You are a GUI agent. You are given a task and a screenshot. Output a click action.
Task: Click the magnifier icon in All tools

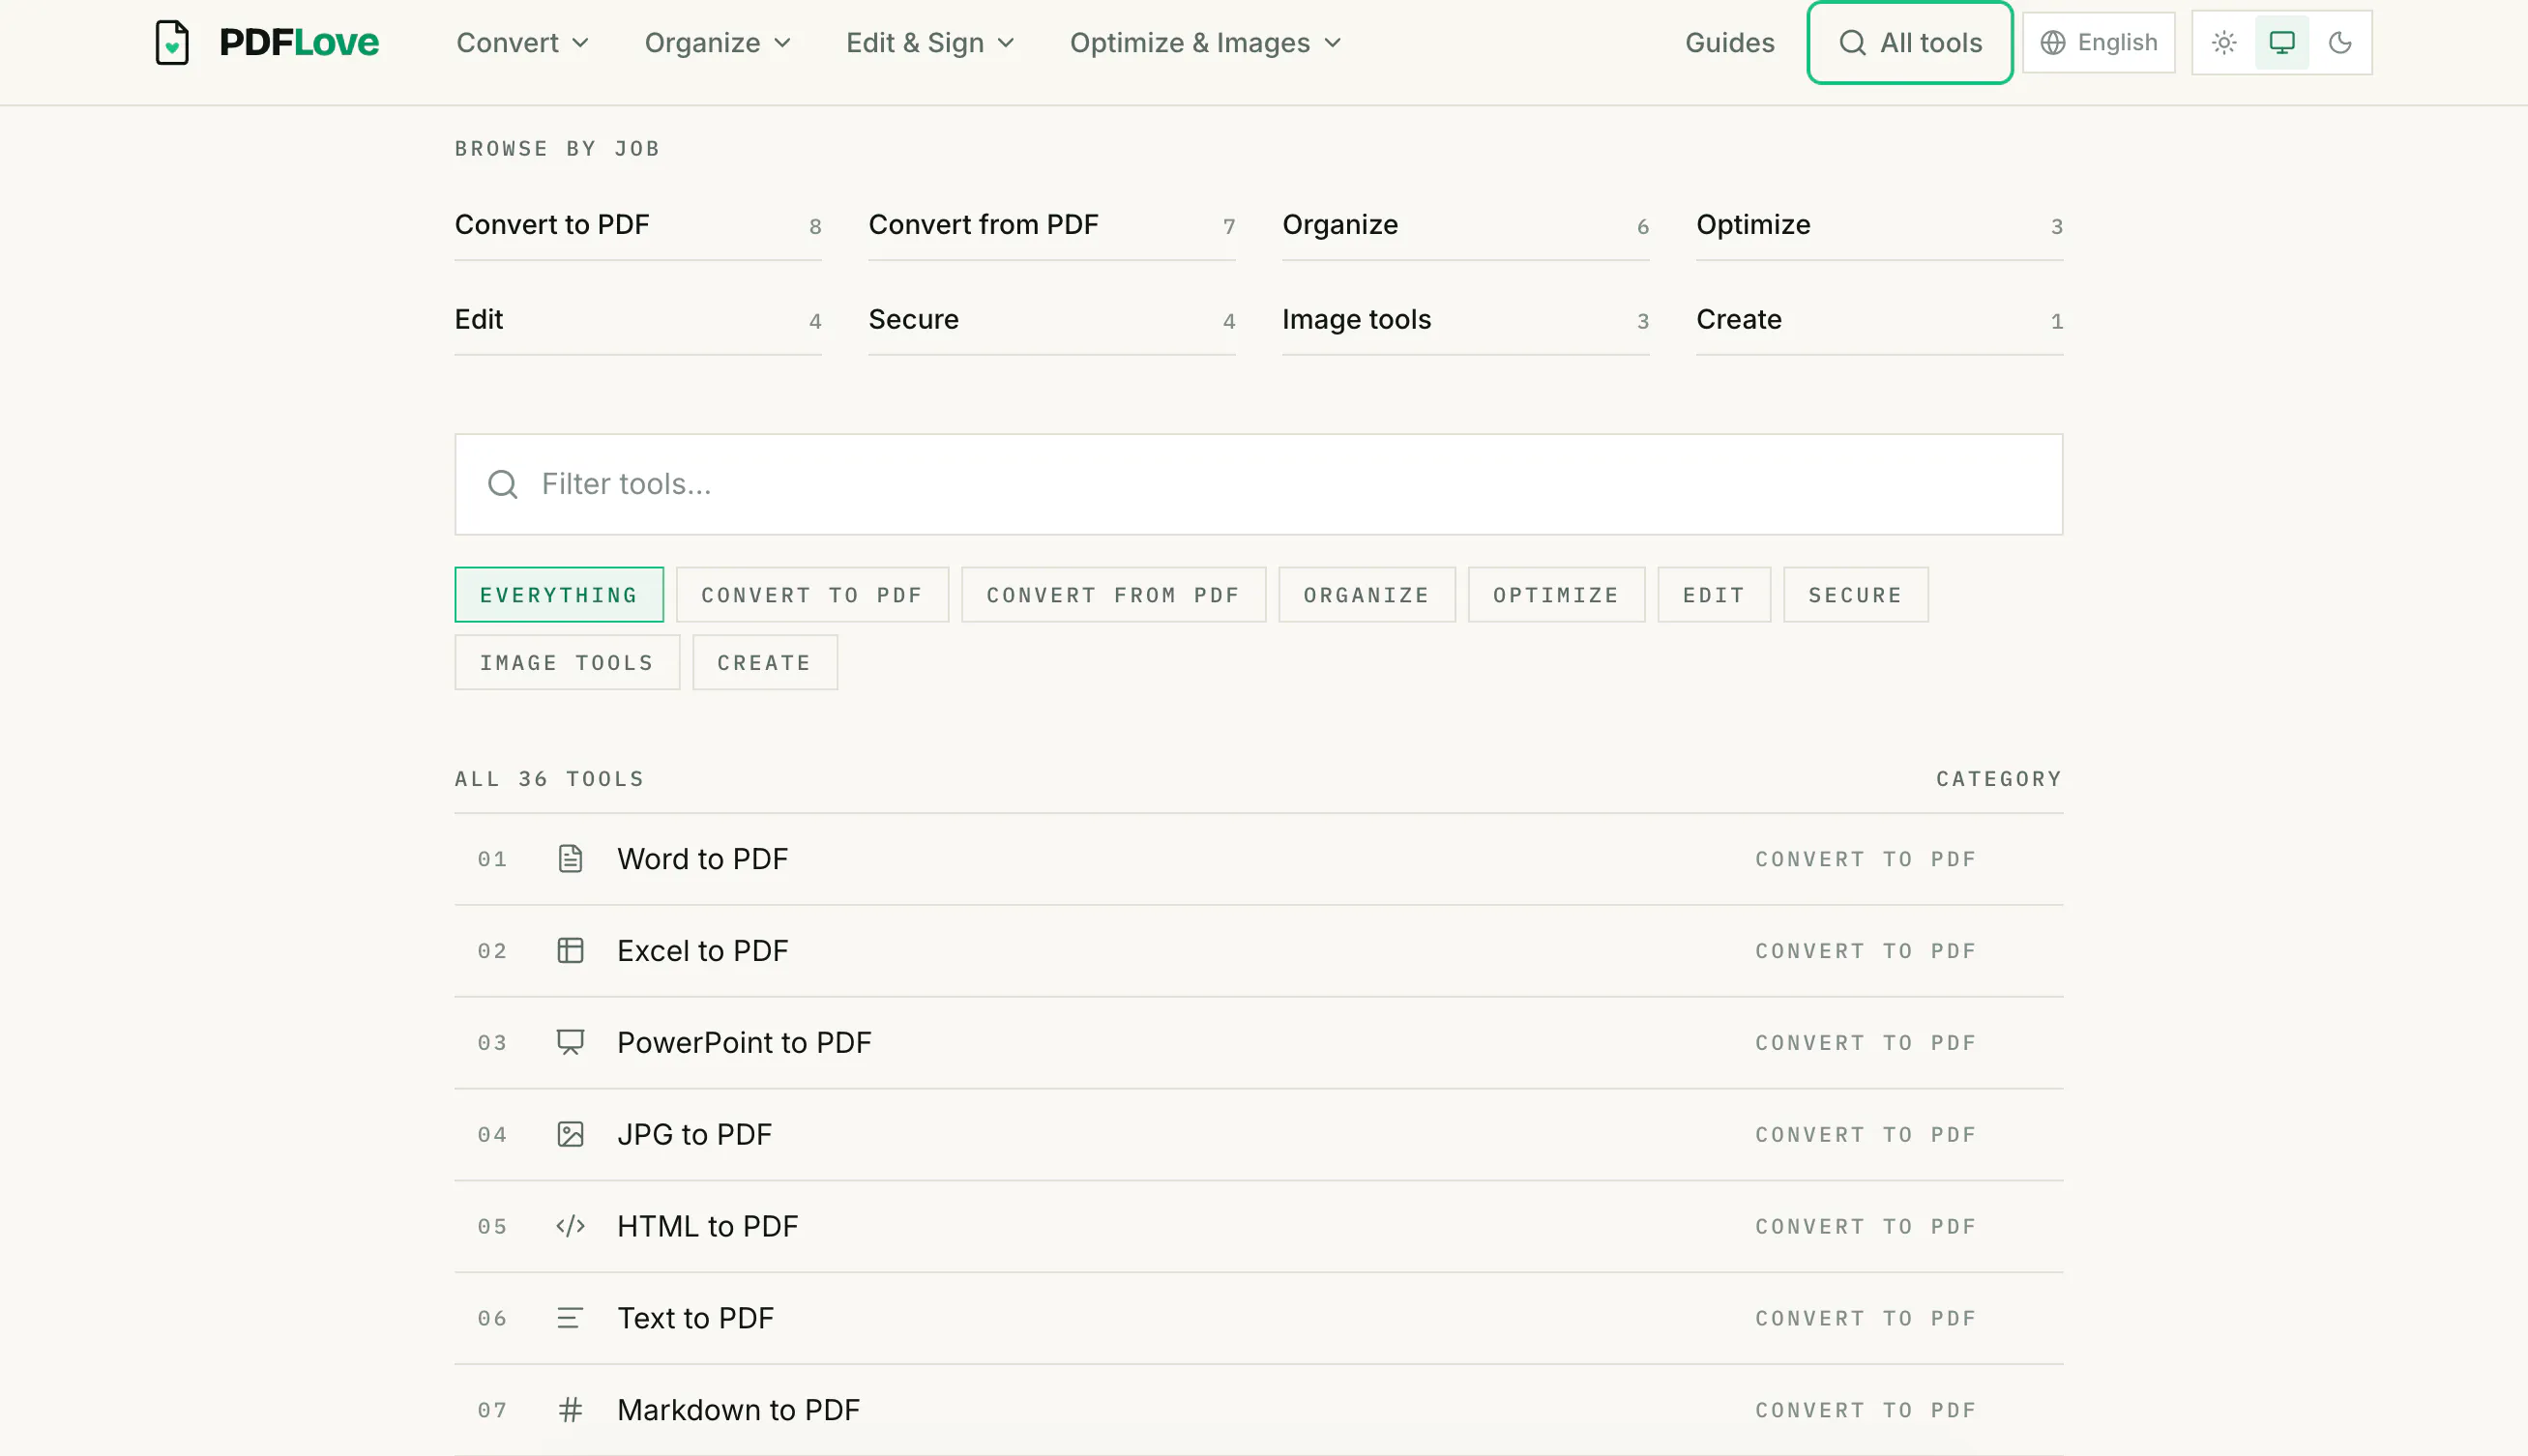(x=1852, y=43)
